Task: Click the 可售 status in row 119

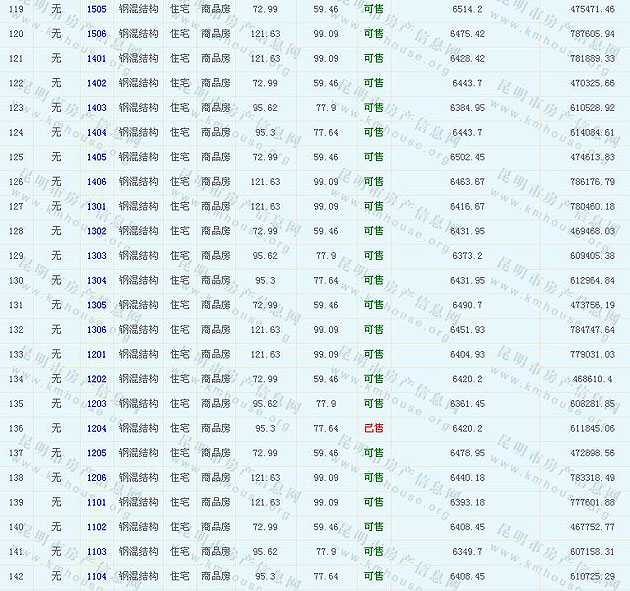Action: click(373, 9)
